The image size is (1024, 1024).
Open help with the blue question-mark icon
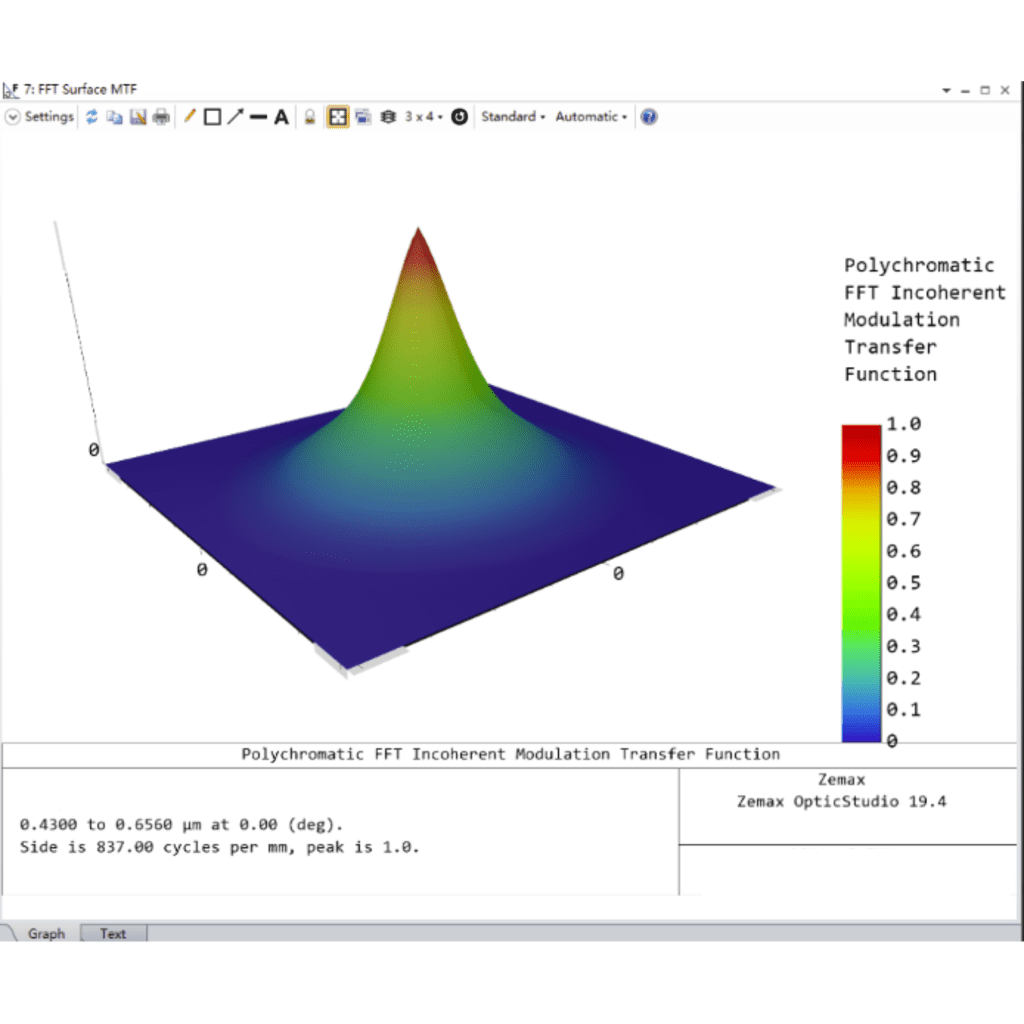click(x=649, y=117)
